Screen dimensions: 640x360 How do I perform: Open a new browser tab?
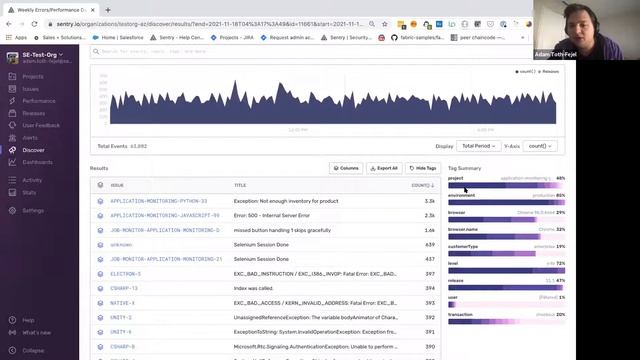point(108,10)
